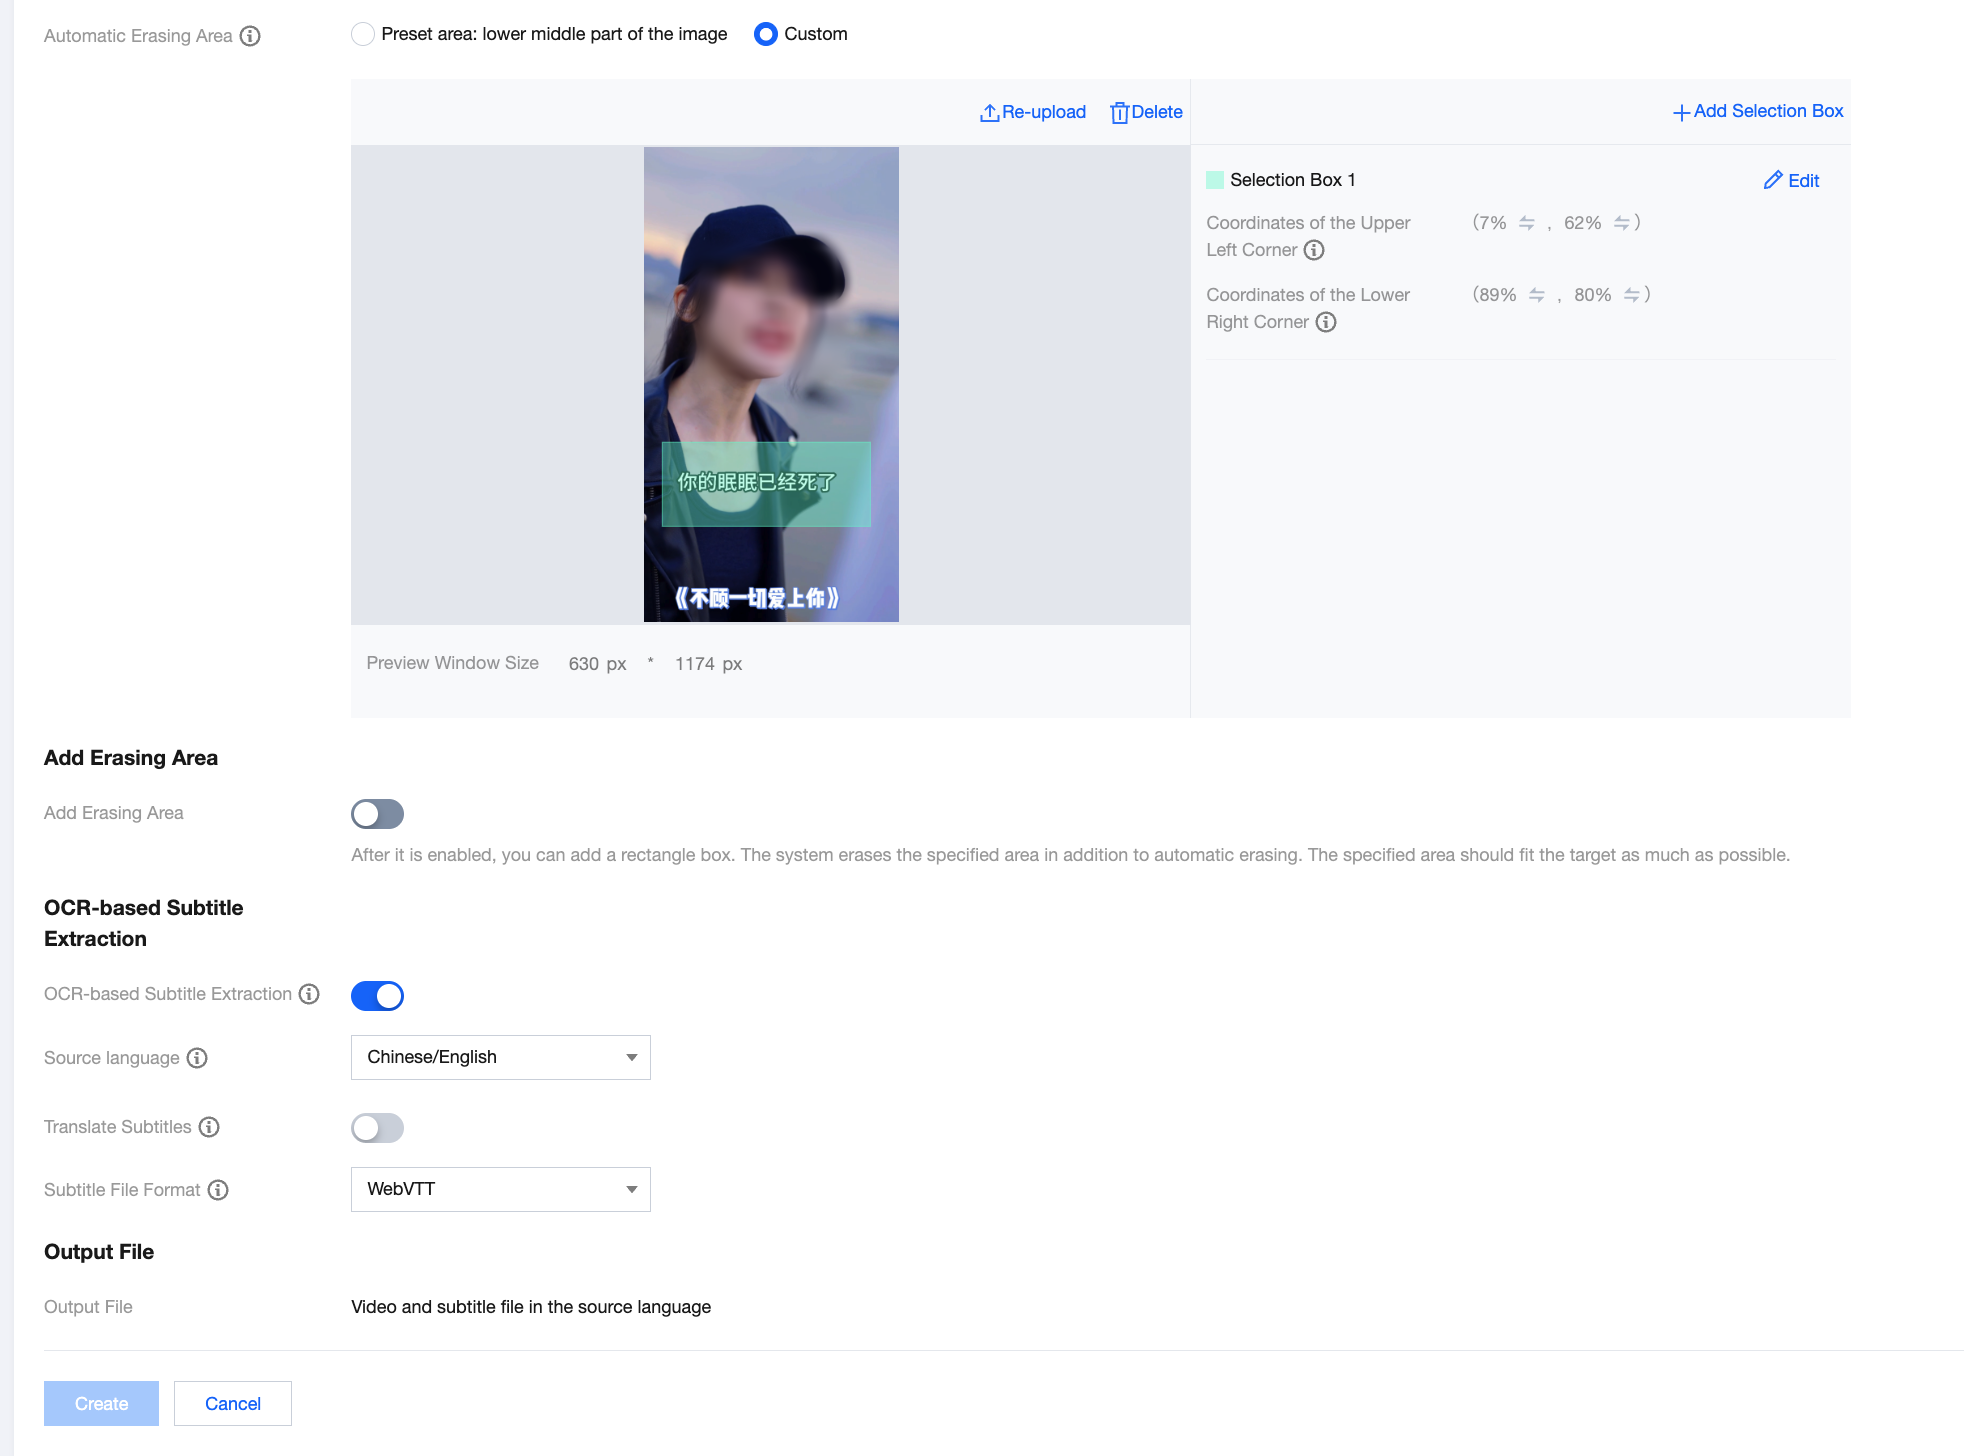The width and height of the screenshot is (1964, 1456).
Task: Enable the Translate Subtitles switch
Action: pyautogui.click(x=377, y=1128)
